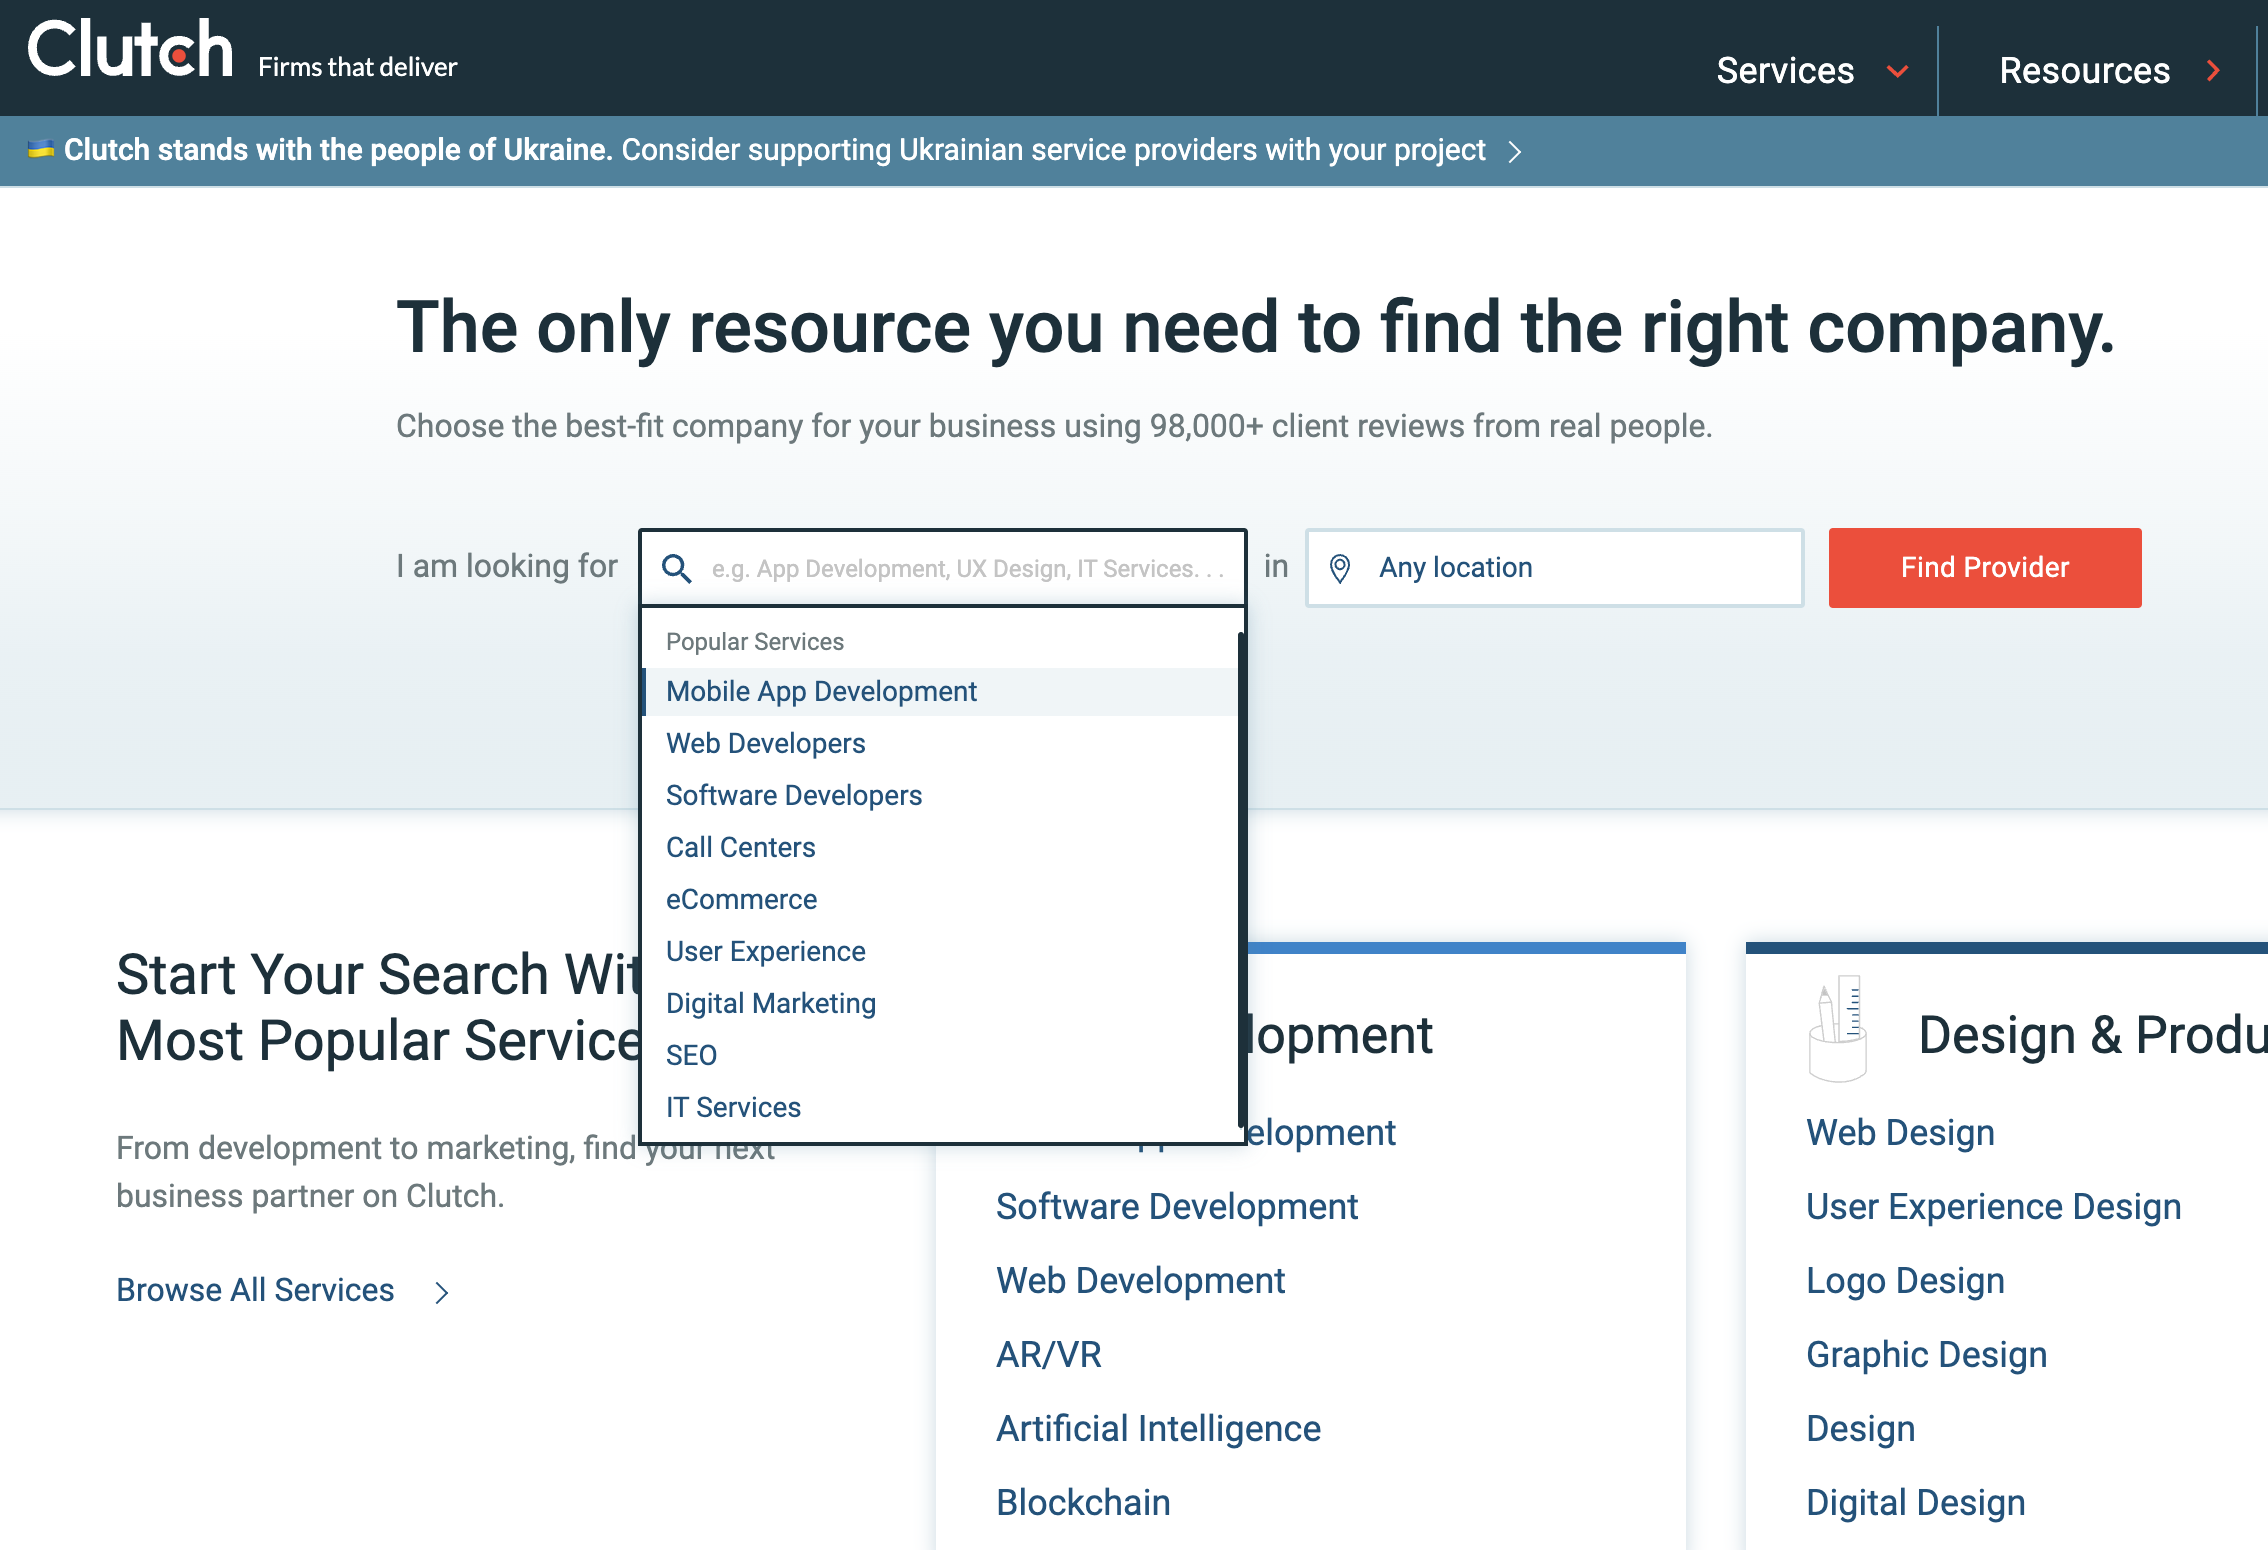Click the Ukraine banner chevron arrow

[x=1515, y=151]
